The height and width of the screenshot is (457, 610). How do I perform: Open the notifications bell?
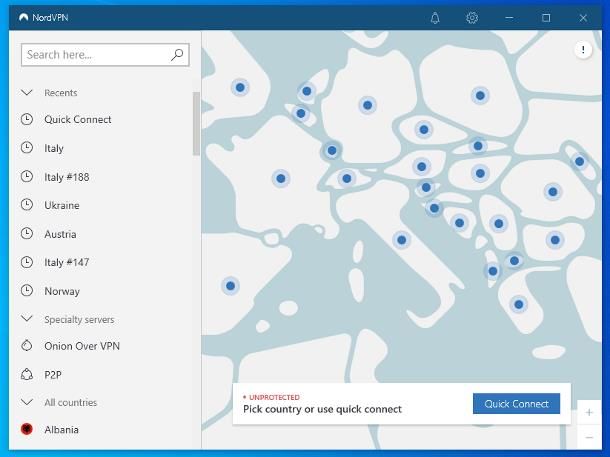click(x=435, y=18)
